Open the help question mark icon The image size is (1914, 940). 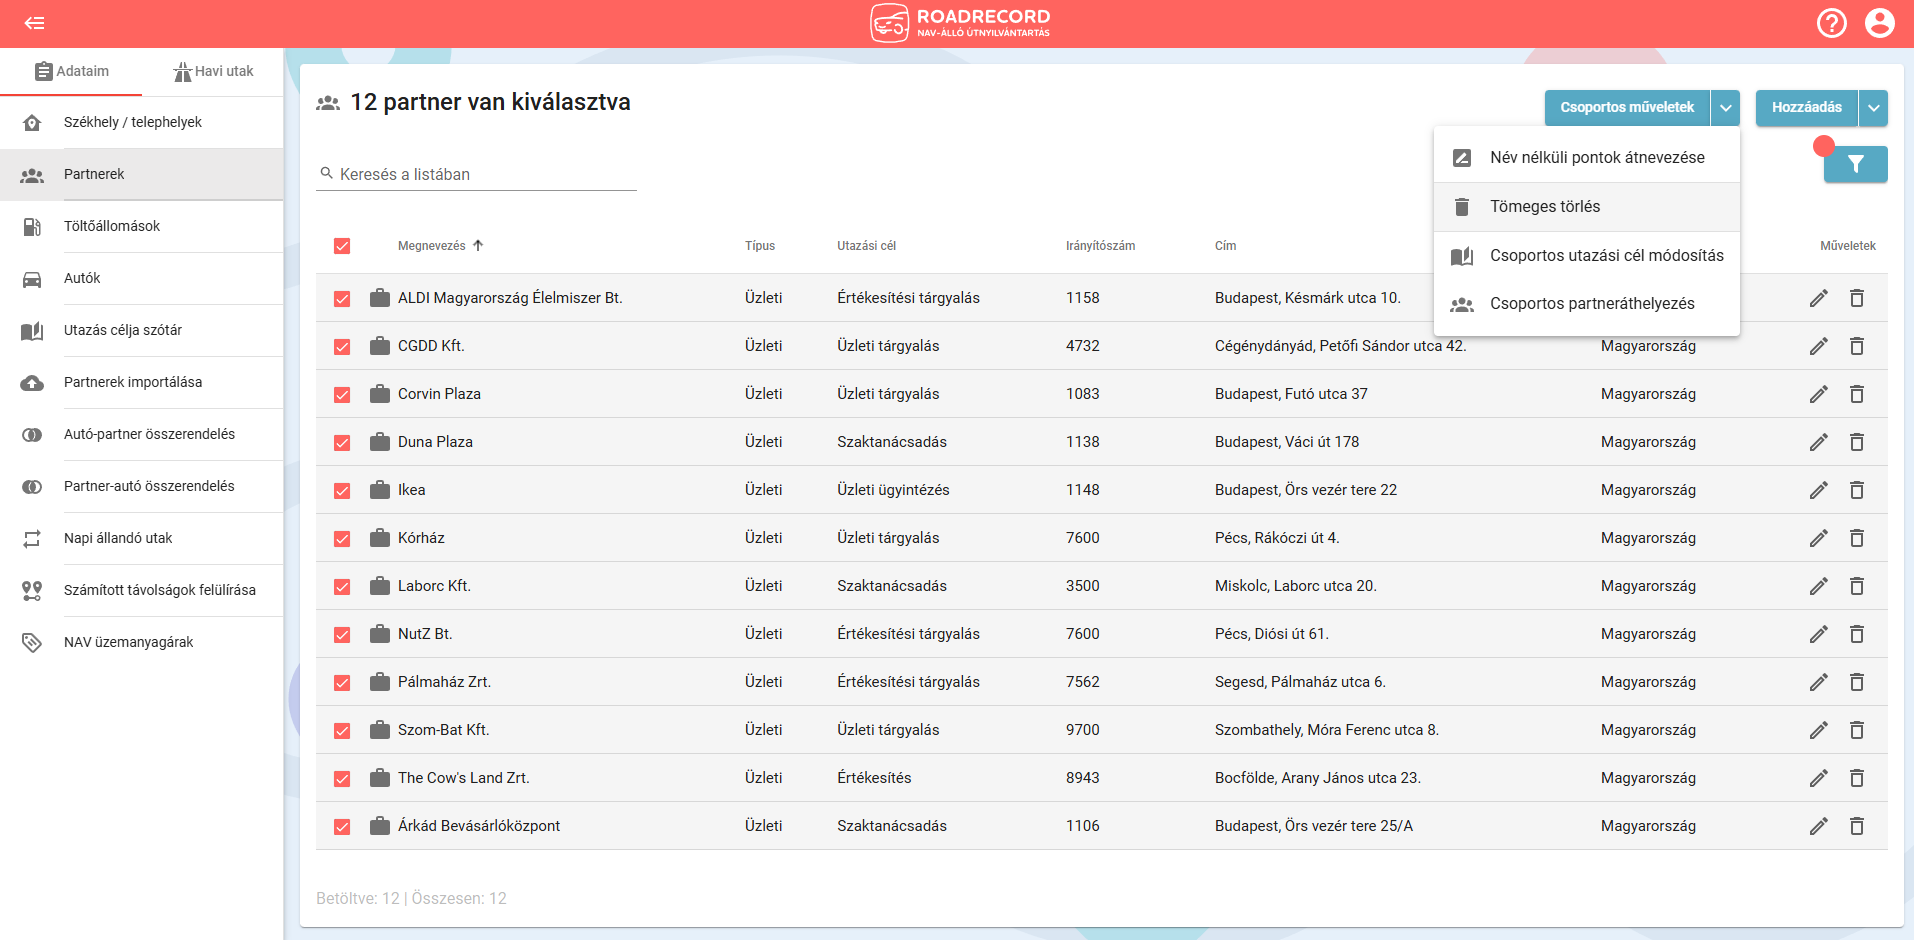point(1831,23)
